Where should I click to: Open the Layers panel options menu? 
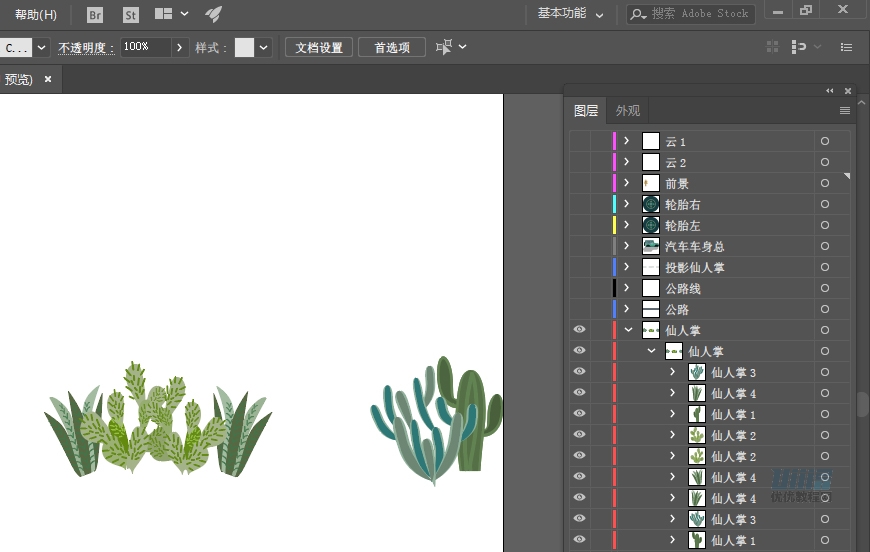tap(845, 111)
